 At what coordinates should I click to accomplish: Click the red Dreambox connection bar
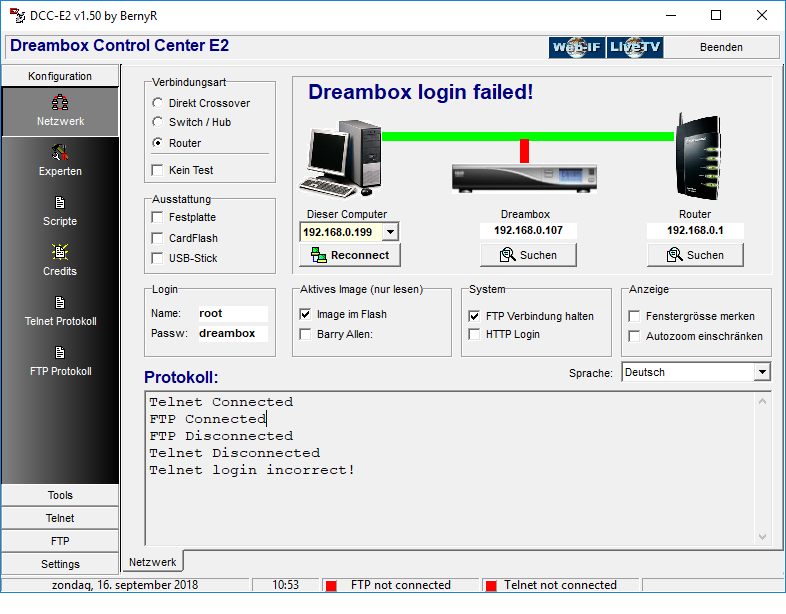point(524,151)
